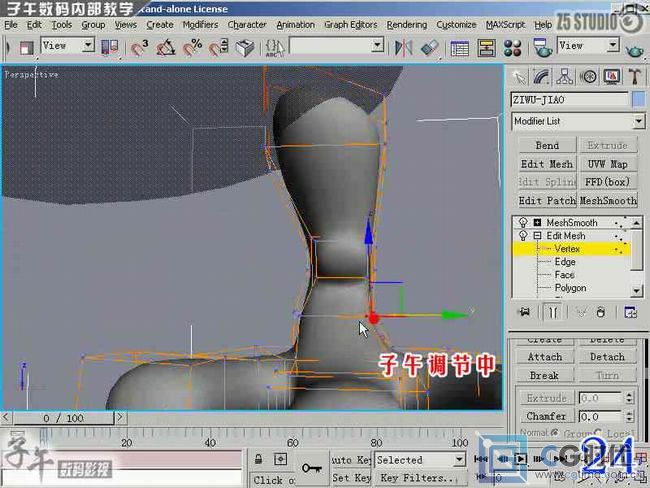Click the Key Filters button

[x=420, y=478]
